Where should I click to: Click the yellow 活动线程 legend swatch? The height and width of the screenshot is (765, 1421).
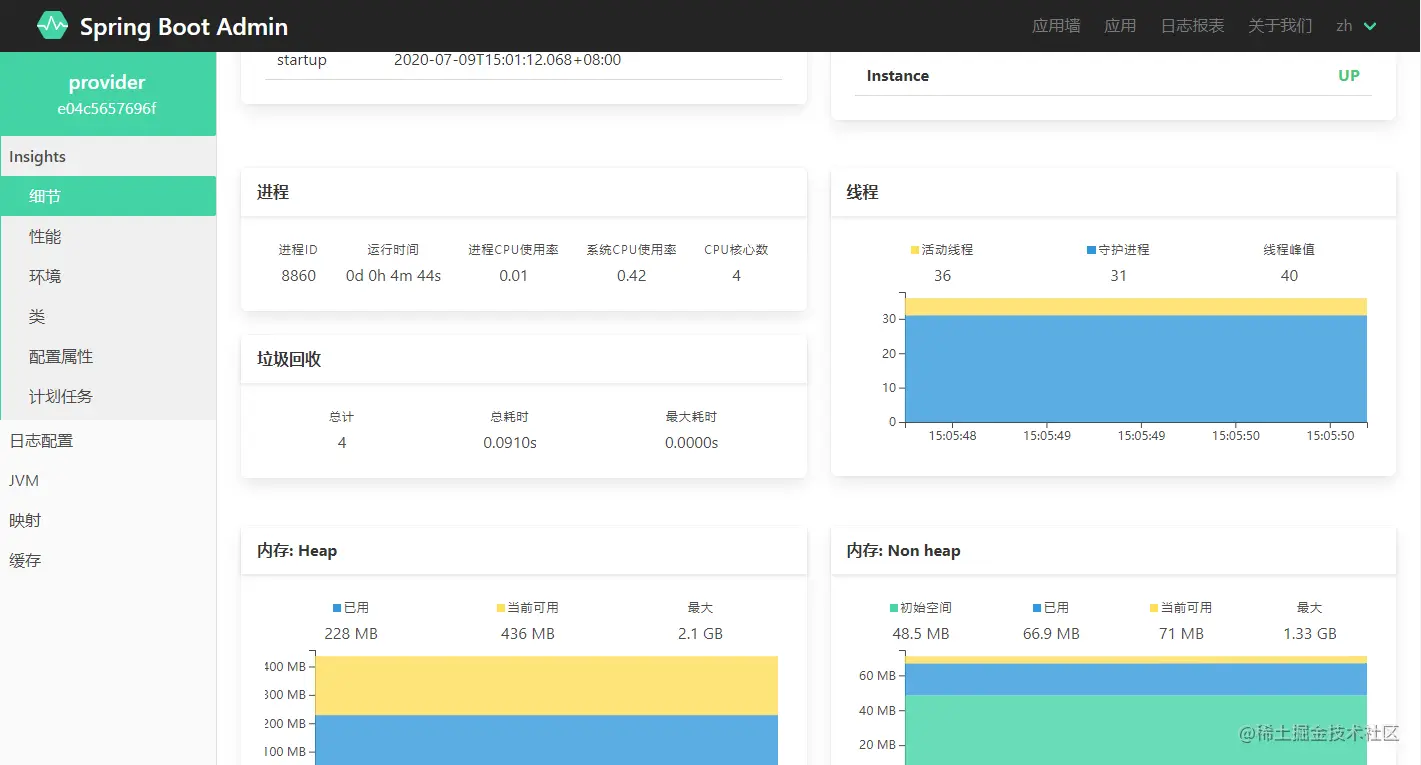tap(915, 250)
